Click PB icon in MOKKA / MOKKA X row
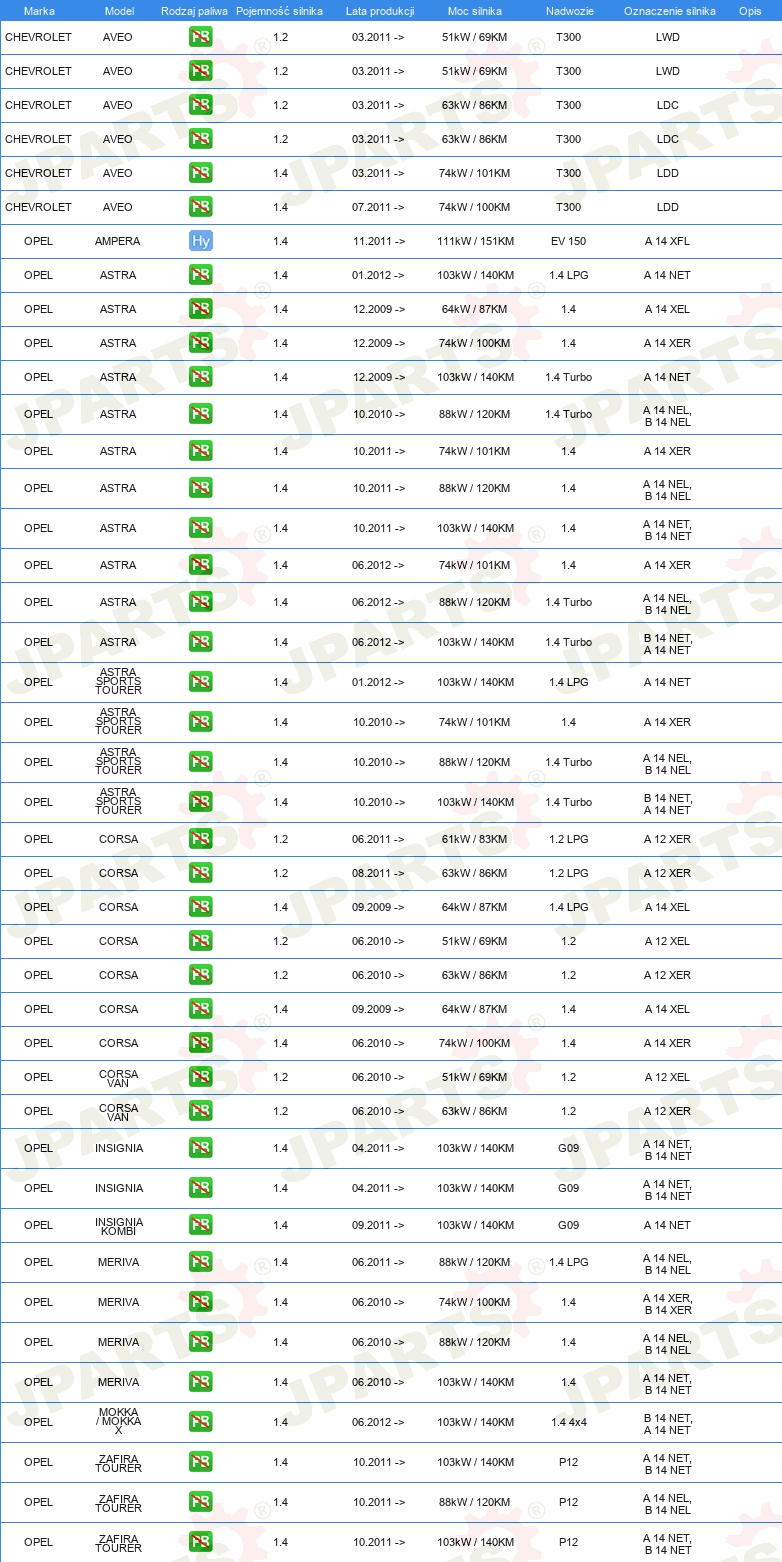Image resolution: width=782 pixels, height=1562 pixels. click(201, 1422)
